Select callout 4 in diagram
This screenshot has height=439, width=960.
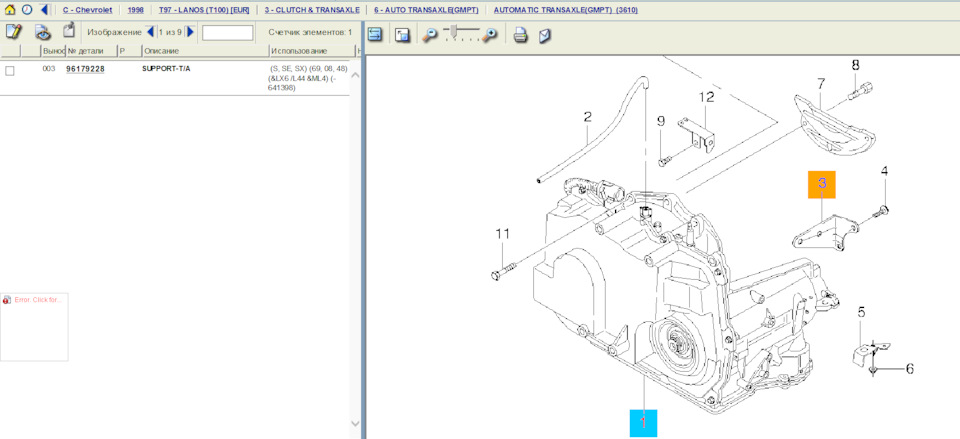point(885,172)
